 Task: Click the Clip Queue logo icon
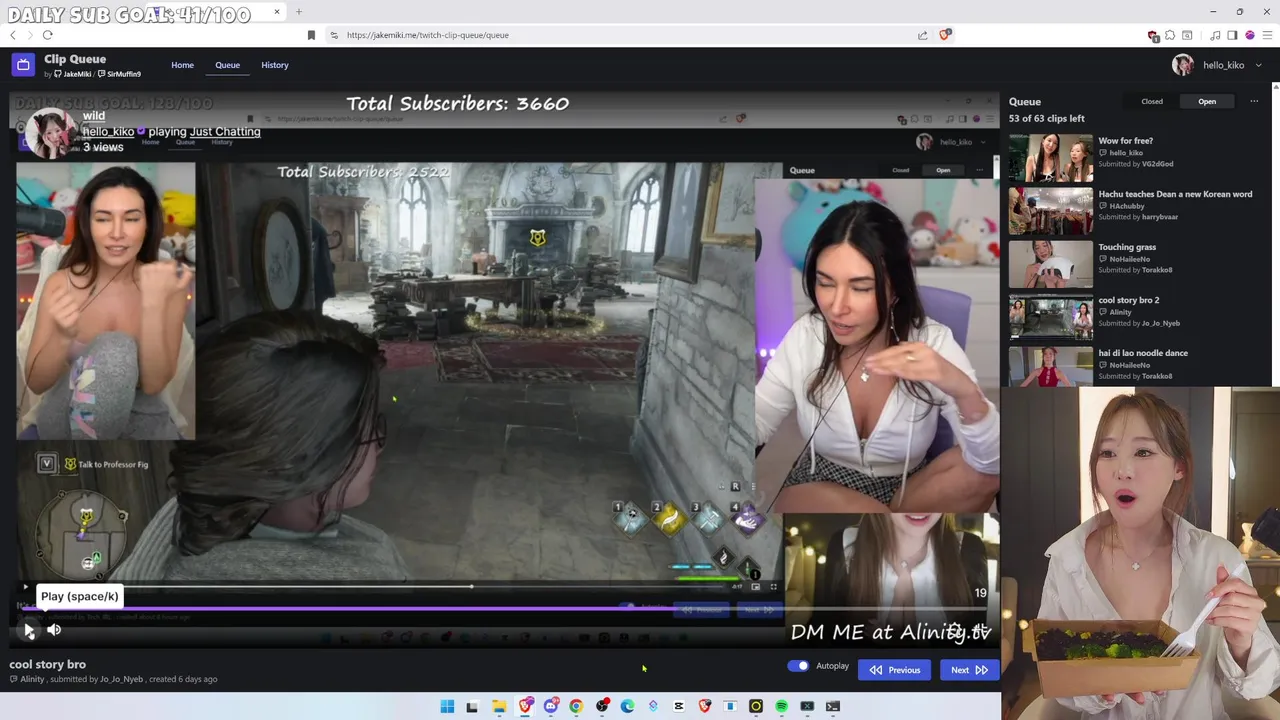click(x=23, y=65)
